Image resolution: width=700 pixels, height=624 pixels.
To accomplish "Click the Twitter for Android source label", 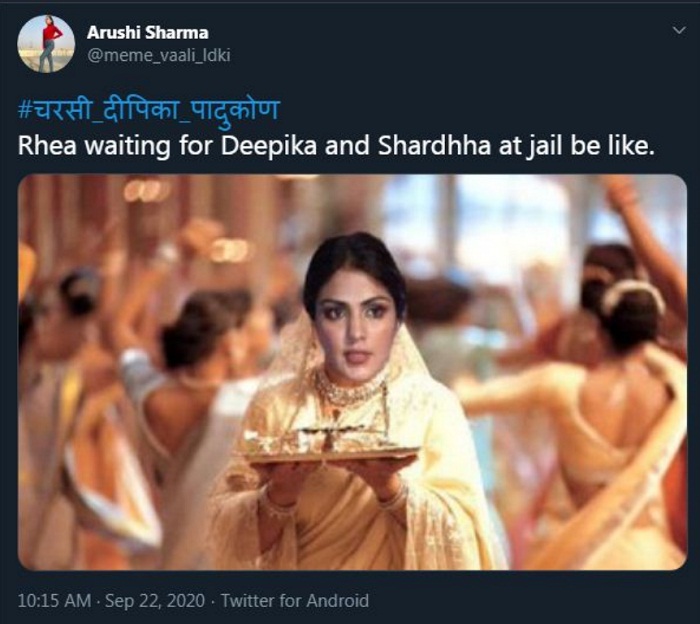I will tap(294, 601).
